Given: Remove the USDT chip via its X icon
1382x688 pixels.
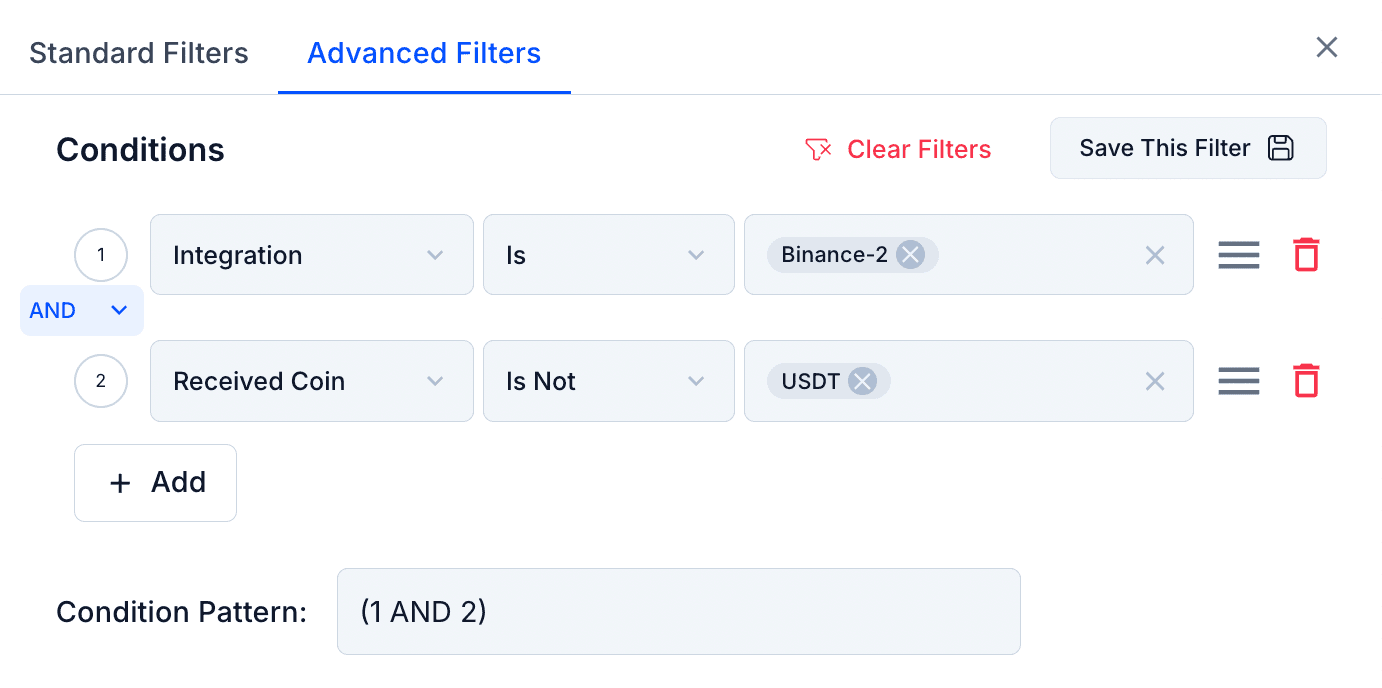Looking at the screenshot, I should (x=862, y=381).
